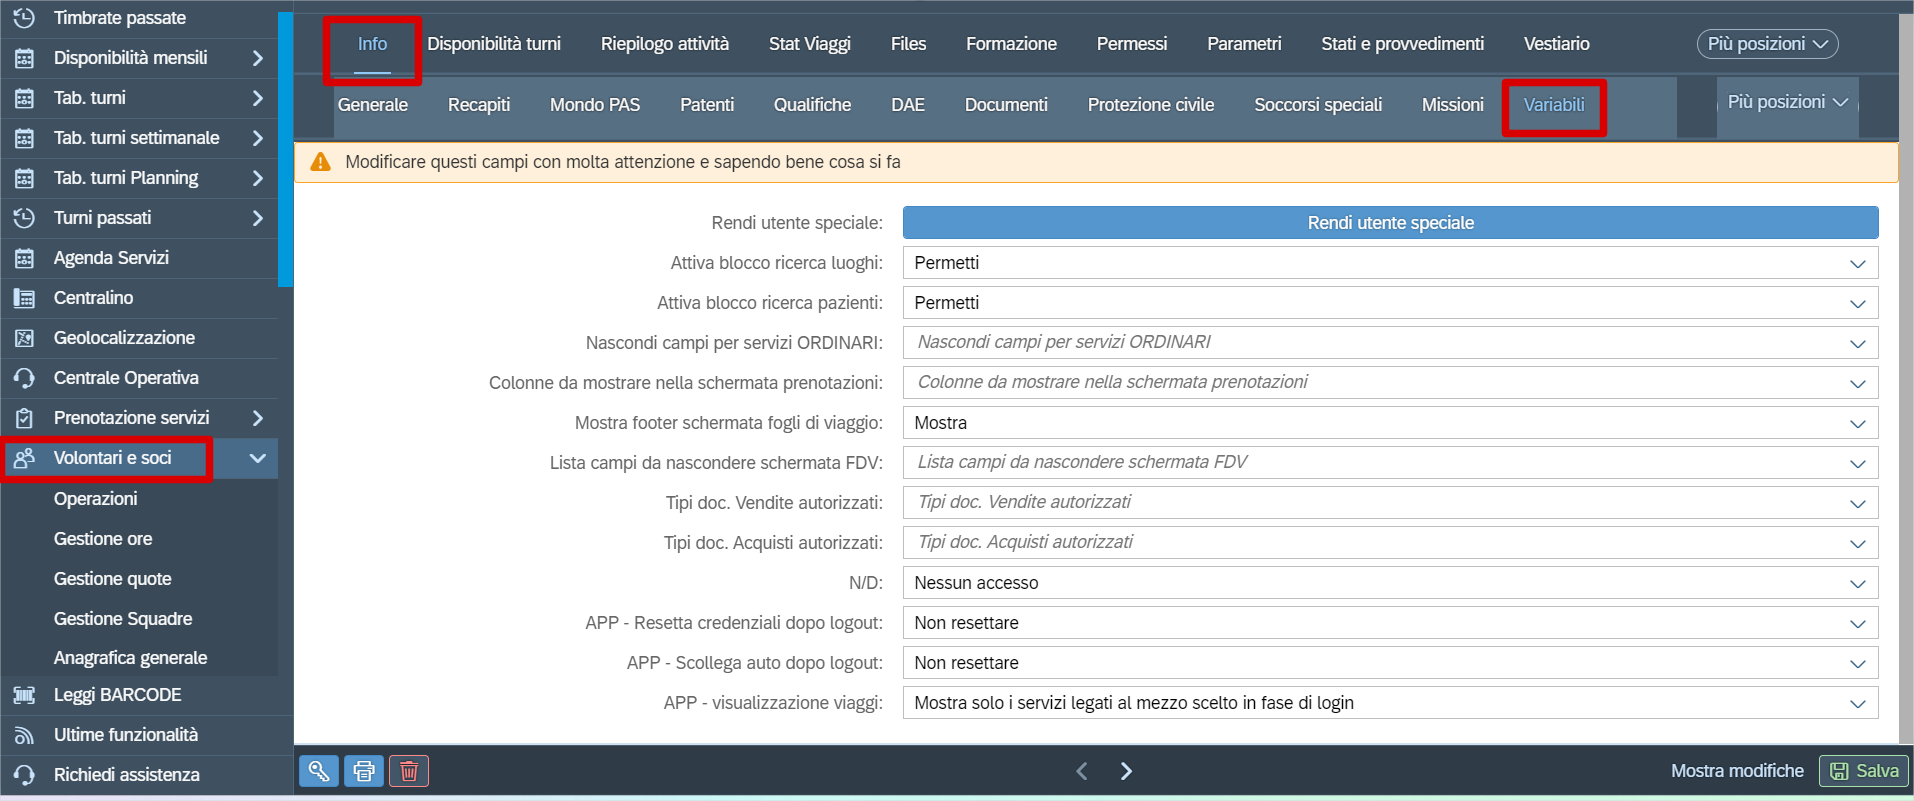Click the Mostra modifiche link
This screenshot has width=1914, height=801.
(1737, 771)
